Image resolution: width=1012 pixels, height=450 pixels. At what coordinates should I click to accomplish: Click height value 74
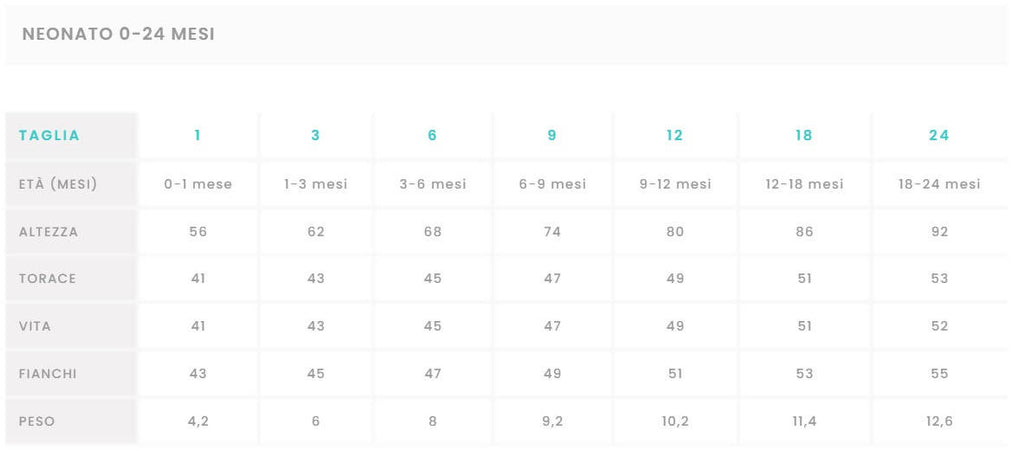point(552,231)
